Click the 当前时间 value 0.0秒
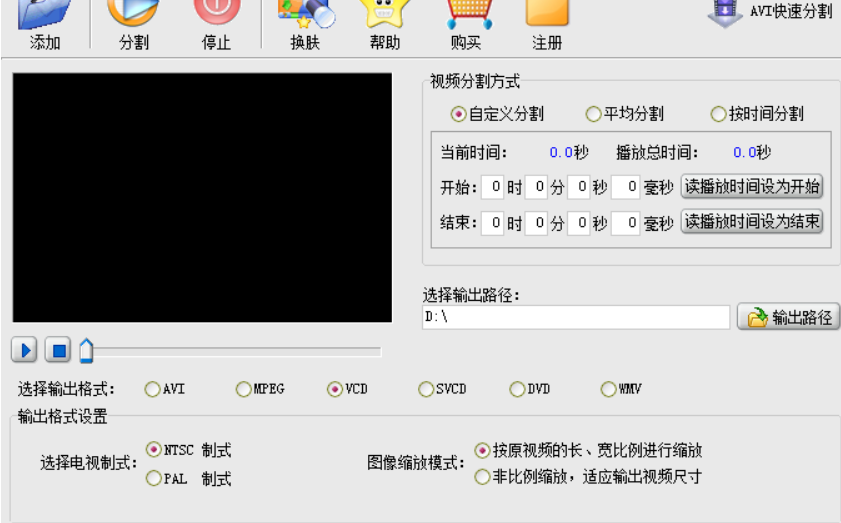The width and height of the screenshot is (841, 523). (569, 153)
